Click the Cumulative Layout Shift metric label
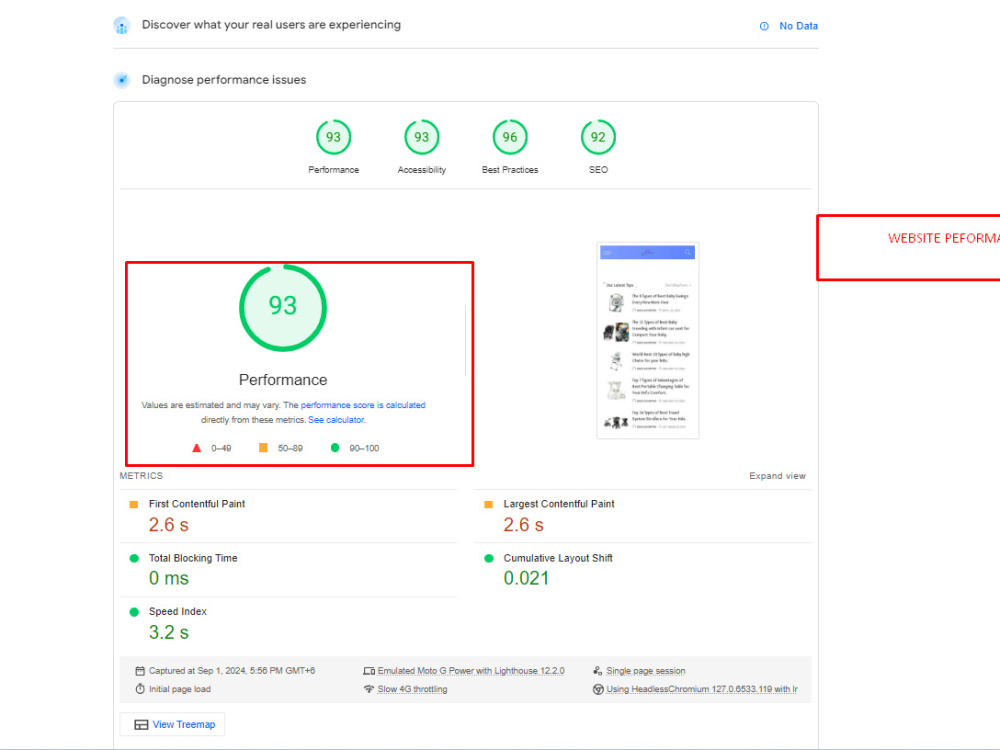 point(558,558)
